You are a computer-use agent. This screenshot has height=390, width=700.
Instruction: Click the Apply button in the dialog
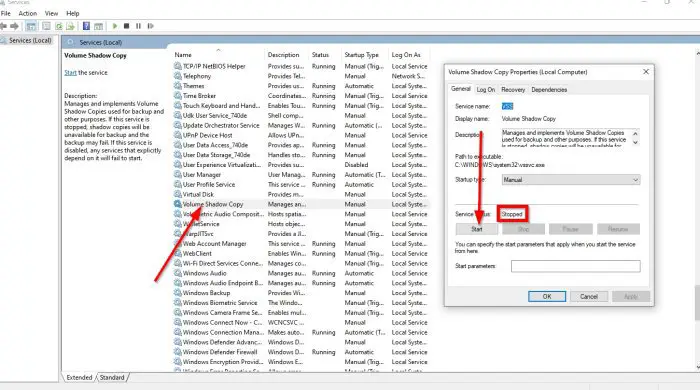click(x=631, y=296)
